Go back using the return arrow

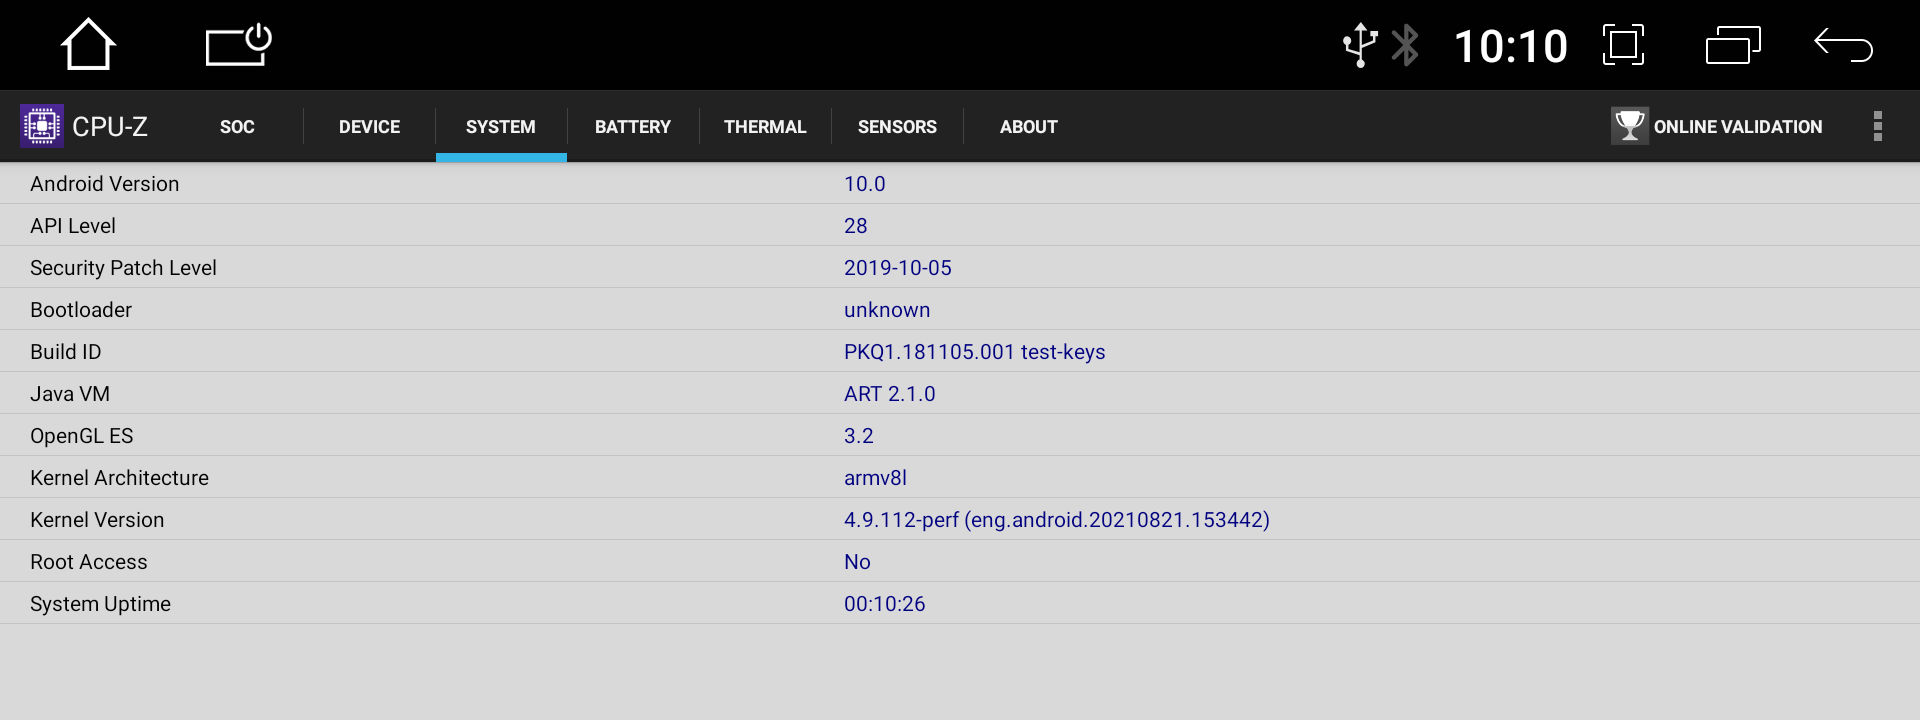(x=1843, y=45)
